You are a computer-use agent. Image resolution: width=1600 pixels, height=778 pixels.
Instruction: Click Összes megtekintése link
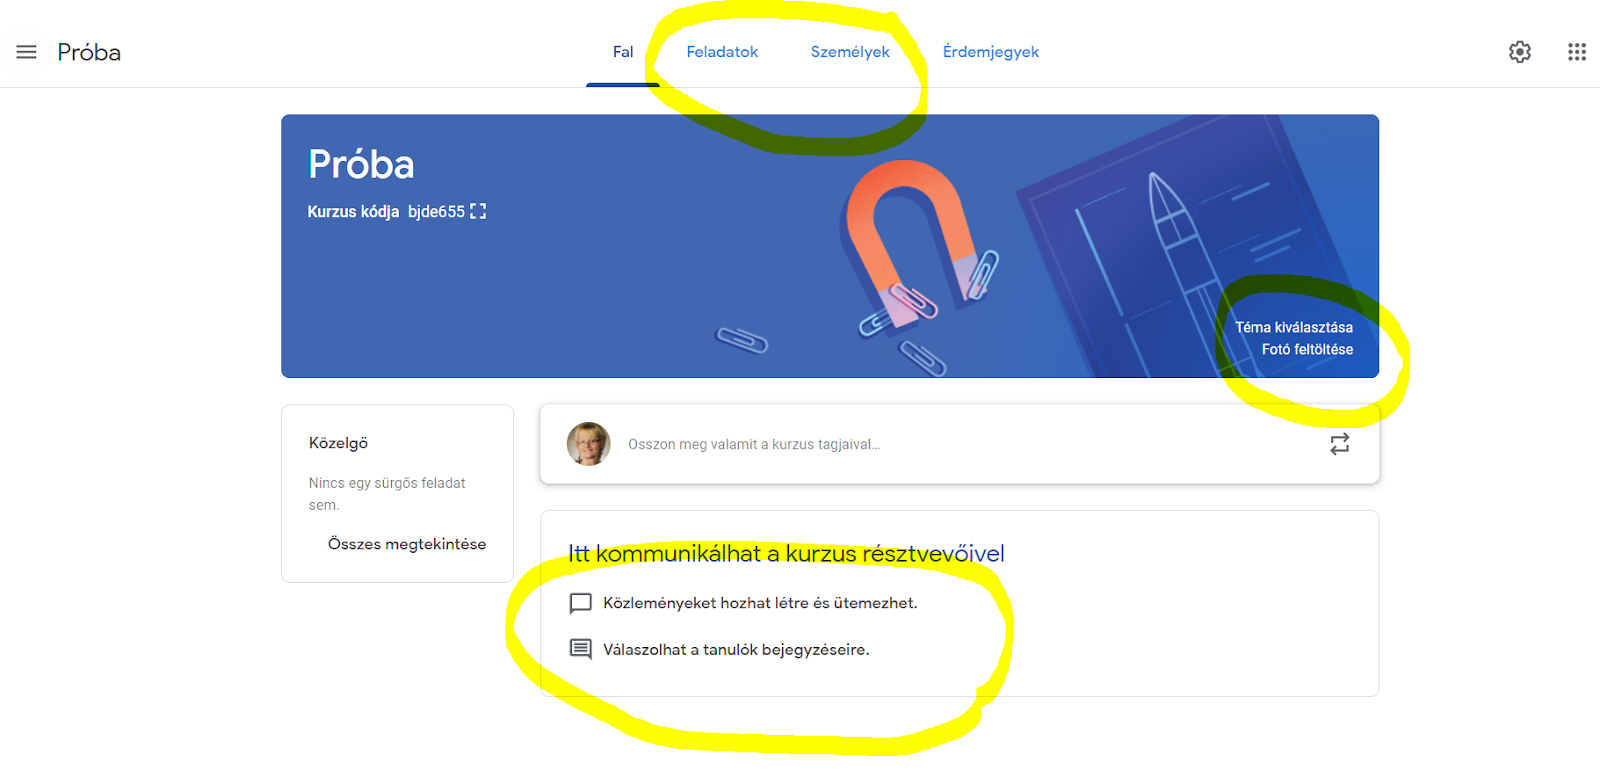407,544
